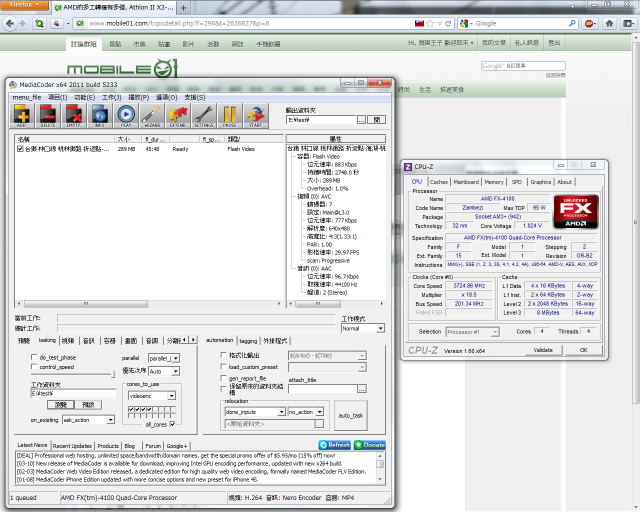Click the START transcoding toolbar icon
Screen dimensions: 640x512
coord(256,116)
